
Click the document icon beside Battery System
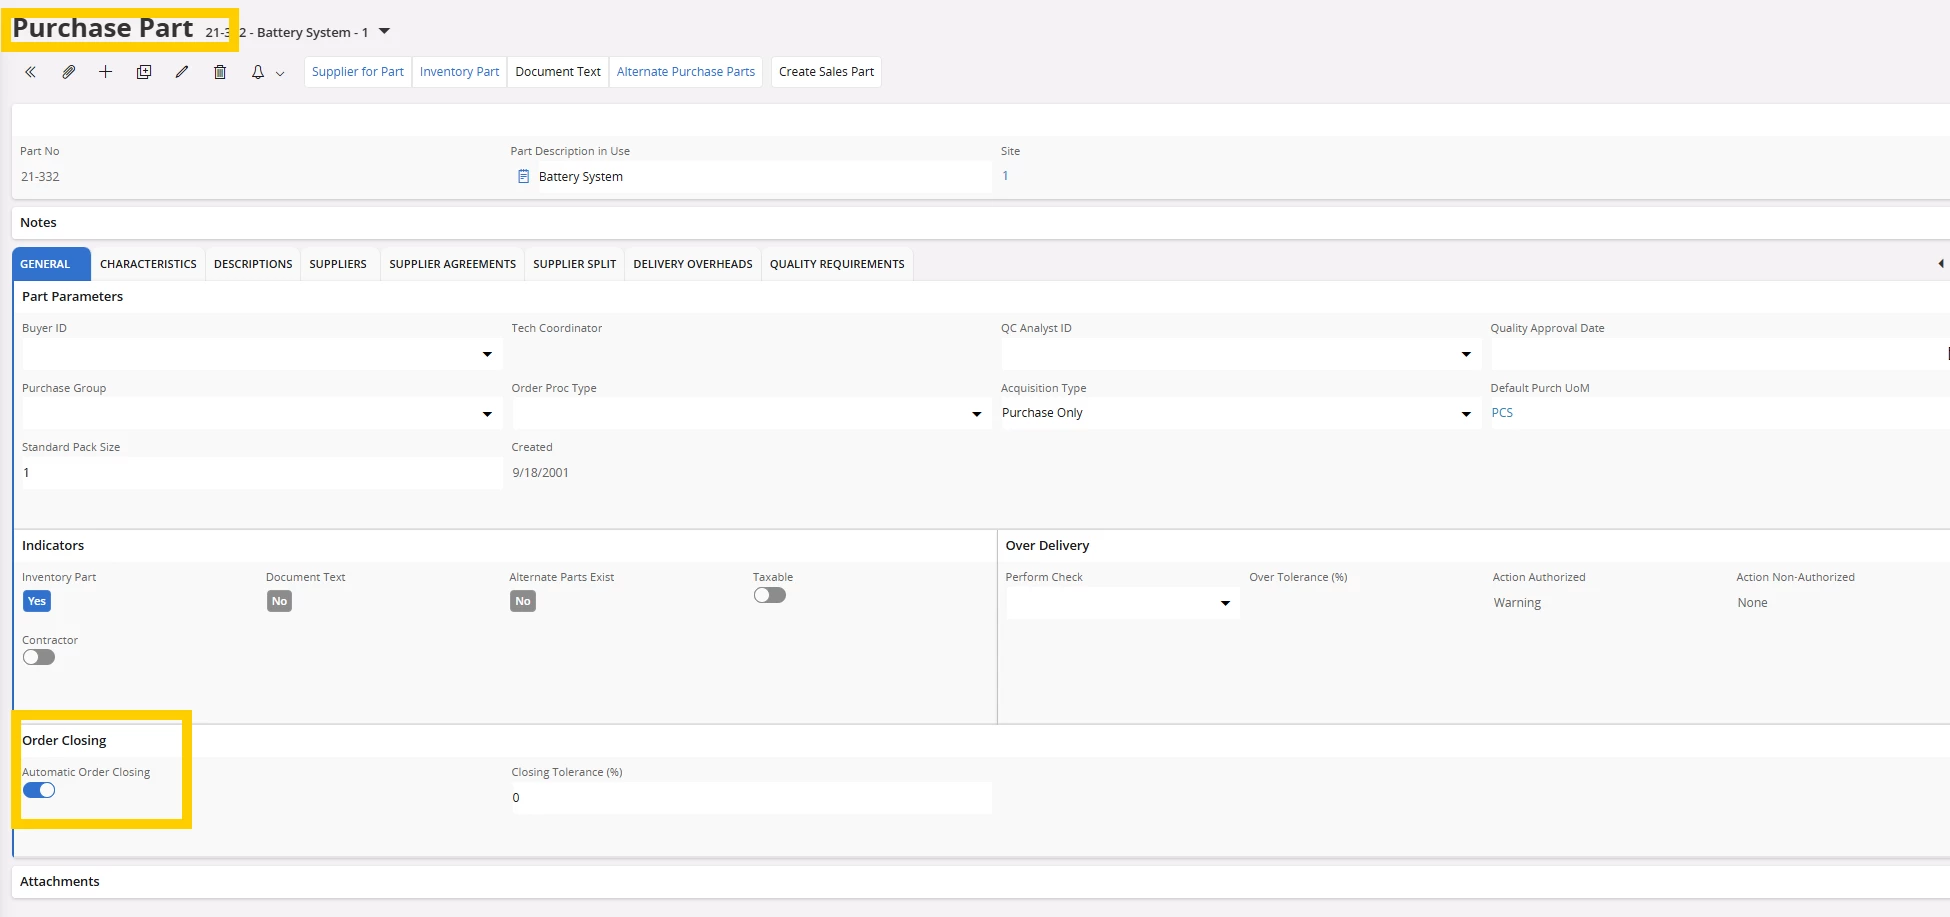[x=523, y=177]
